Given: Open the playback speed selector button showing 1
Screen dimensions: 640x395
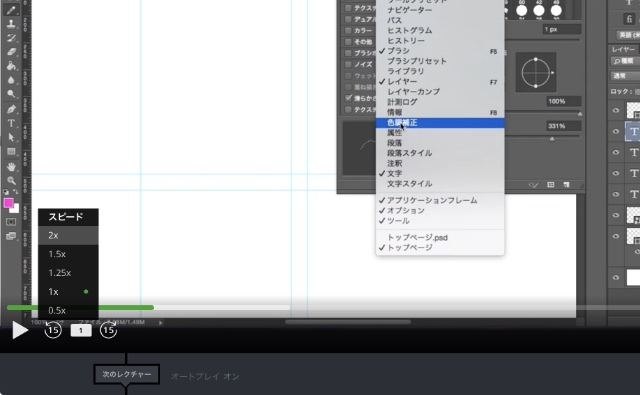Looking at the screenshot, I should 81,330.
